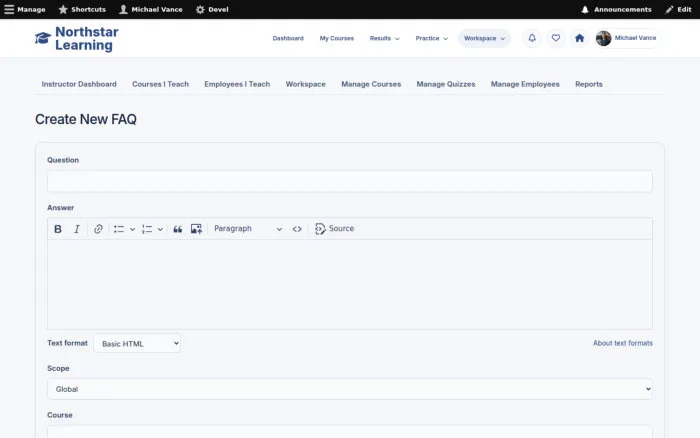Click into the Answer text area
The height and width of the screenshot is (438, 700).
click(x=350, y=284)
